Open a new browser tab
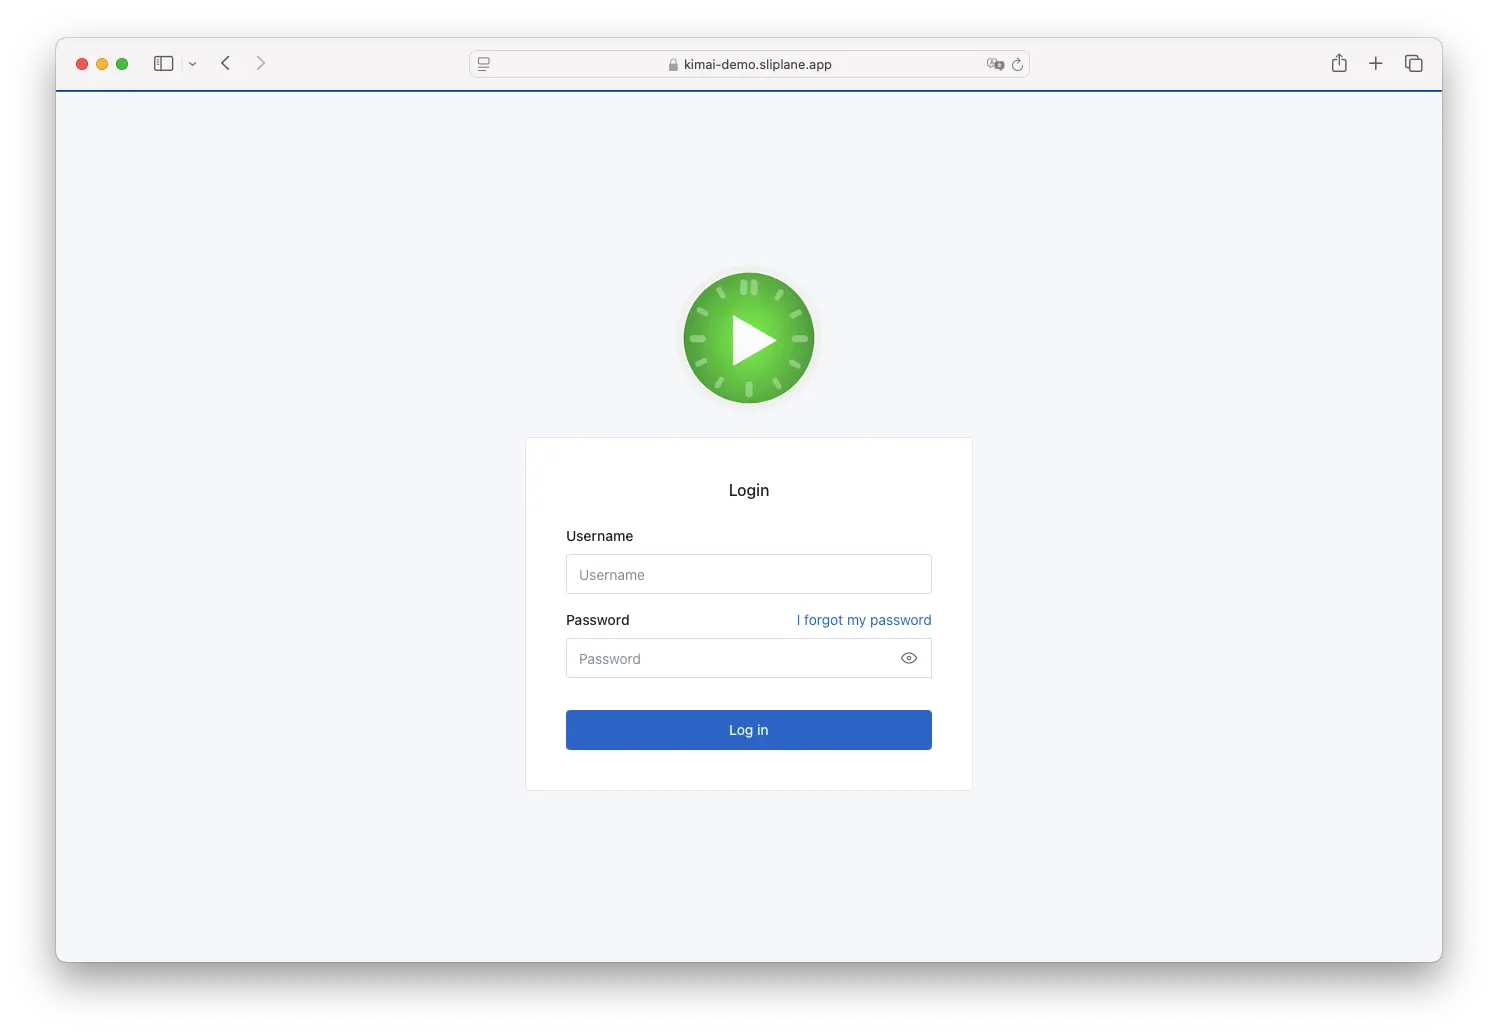The image size is (1498, 1036). pos(1376,63)
